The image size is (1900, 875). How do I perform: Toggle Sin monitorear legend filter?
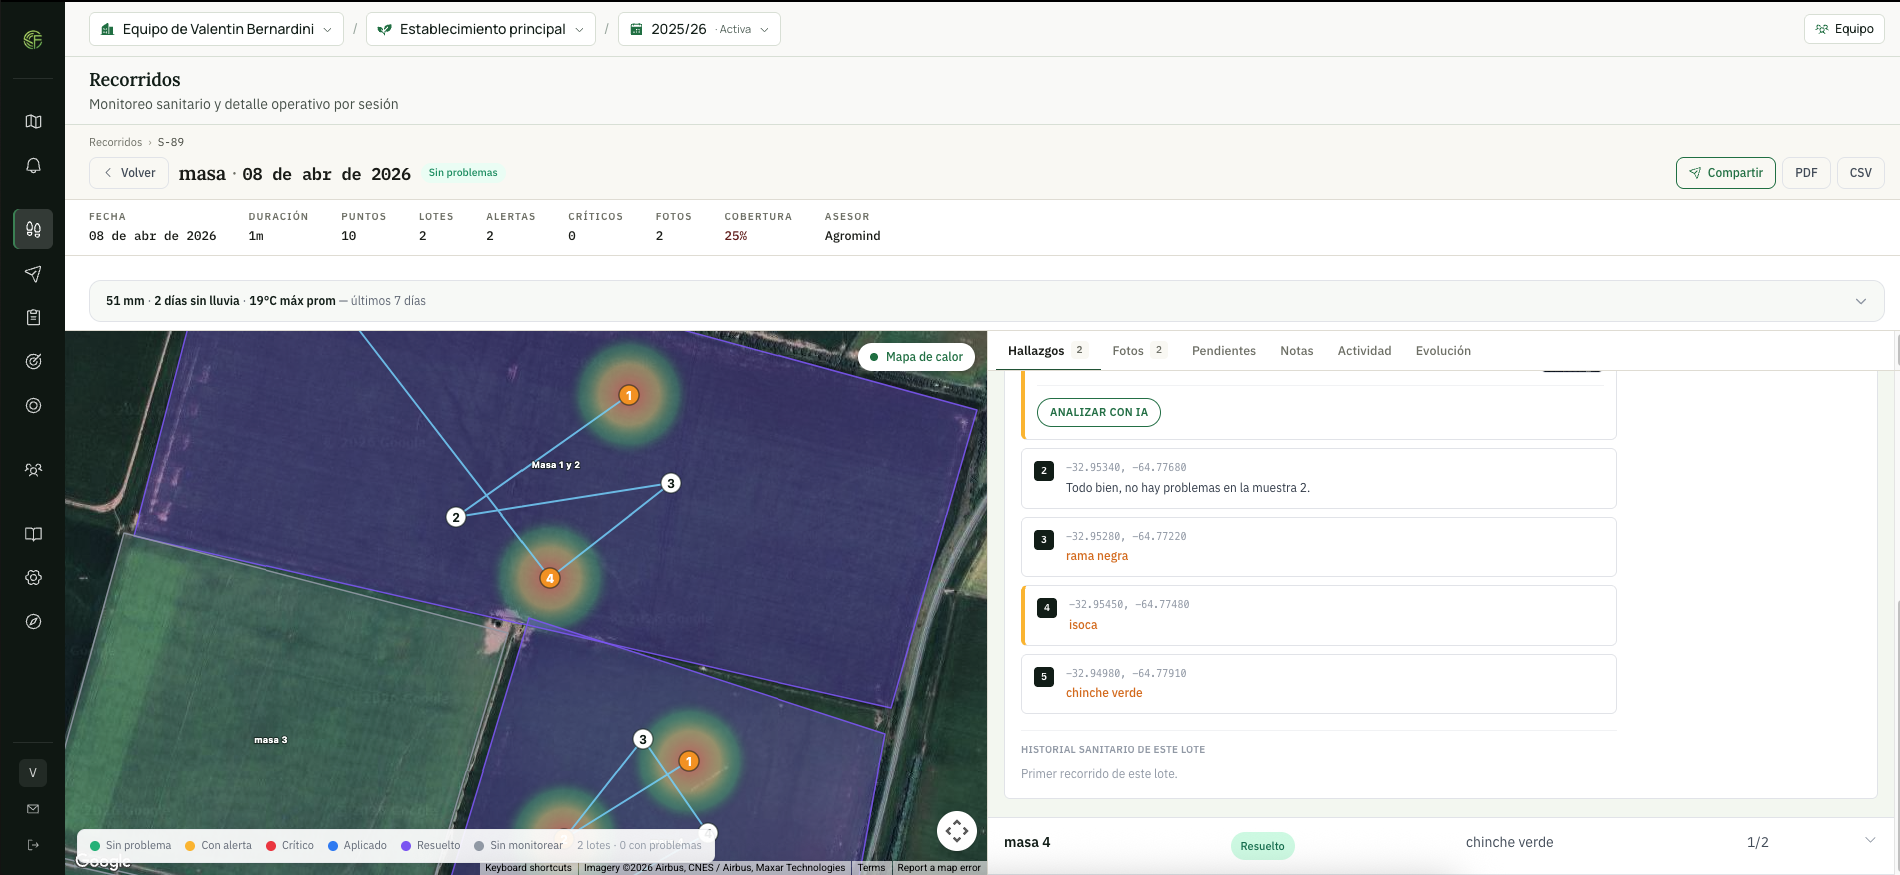[518, 846]
